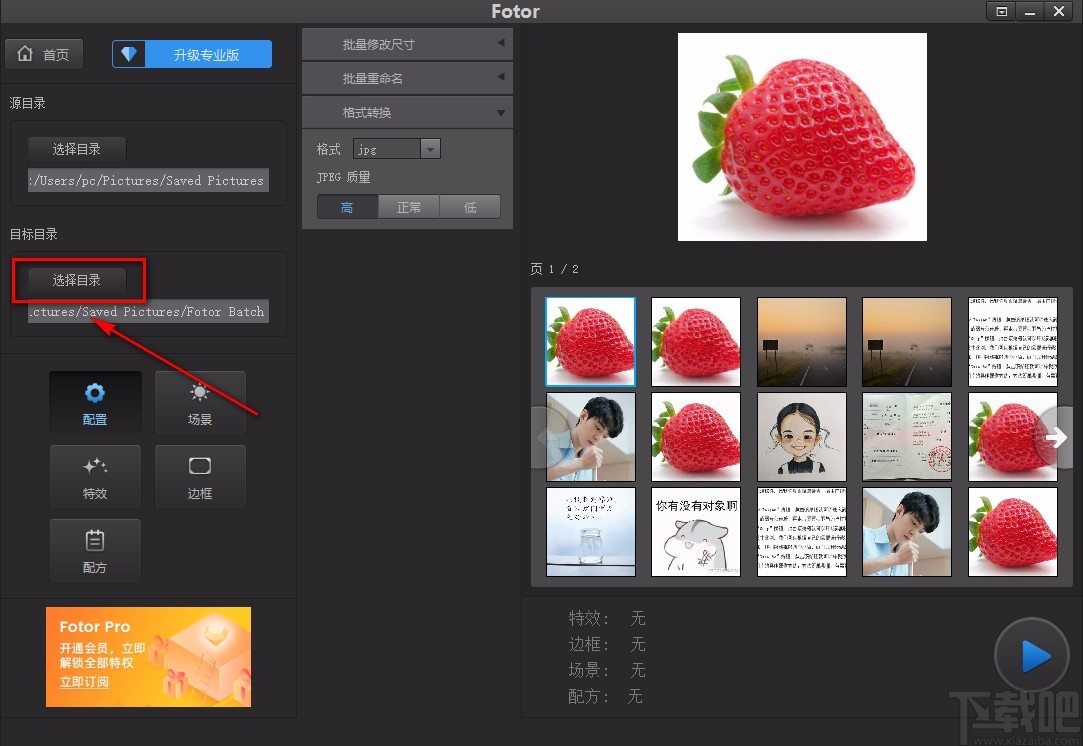Go to the 首页 home button

[44, 54]
